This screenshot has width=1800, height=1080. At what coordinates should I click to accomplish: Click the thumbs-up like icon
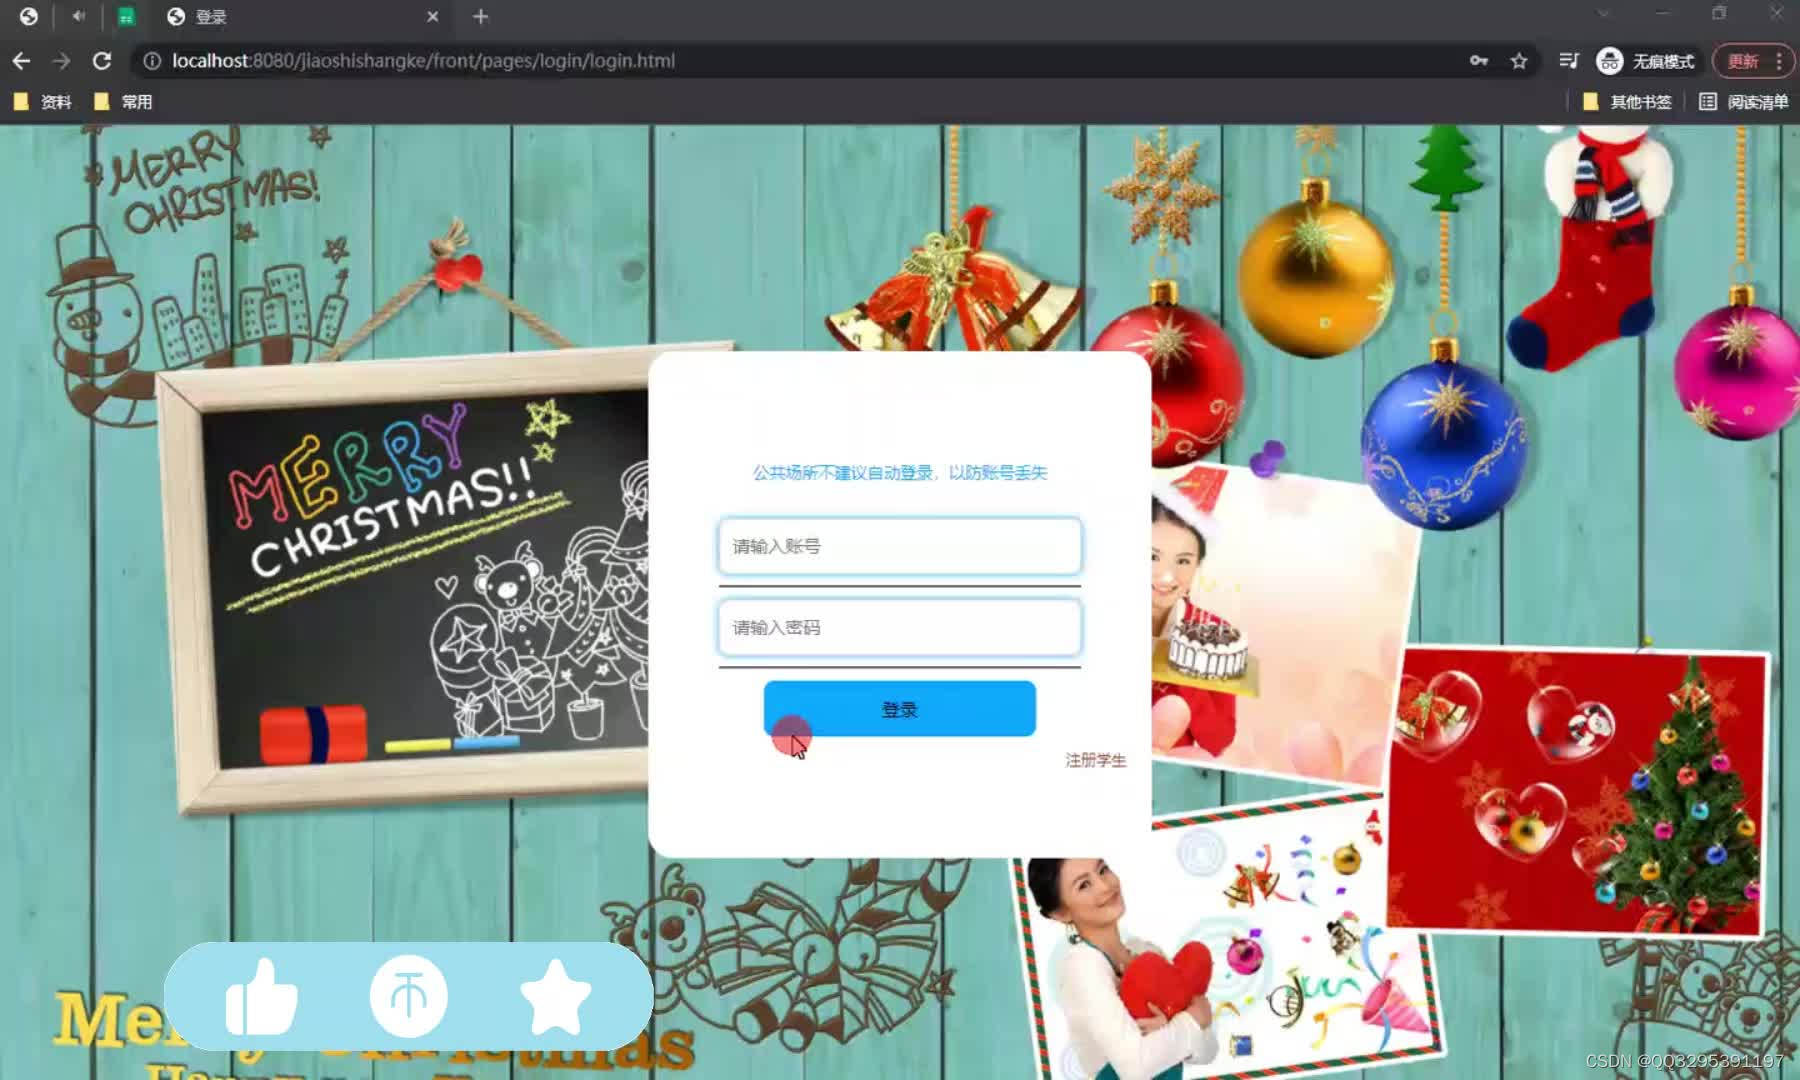pos(261,997)
